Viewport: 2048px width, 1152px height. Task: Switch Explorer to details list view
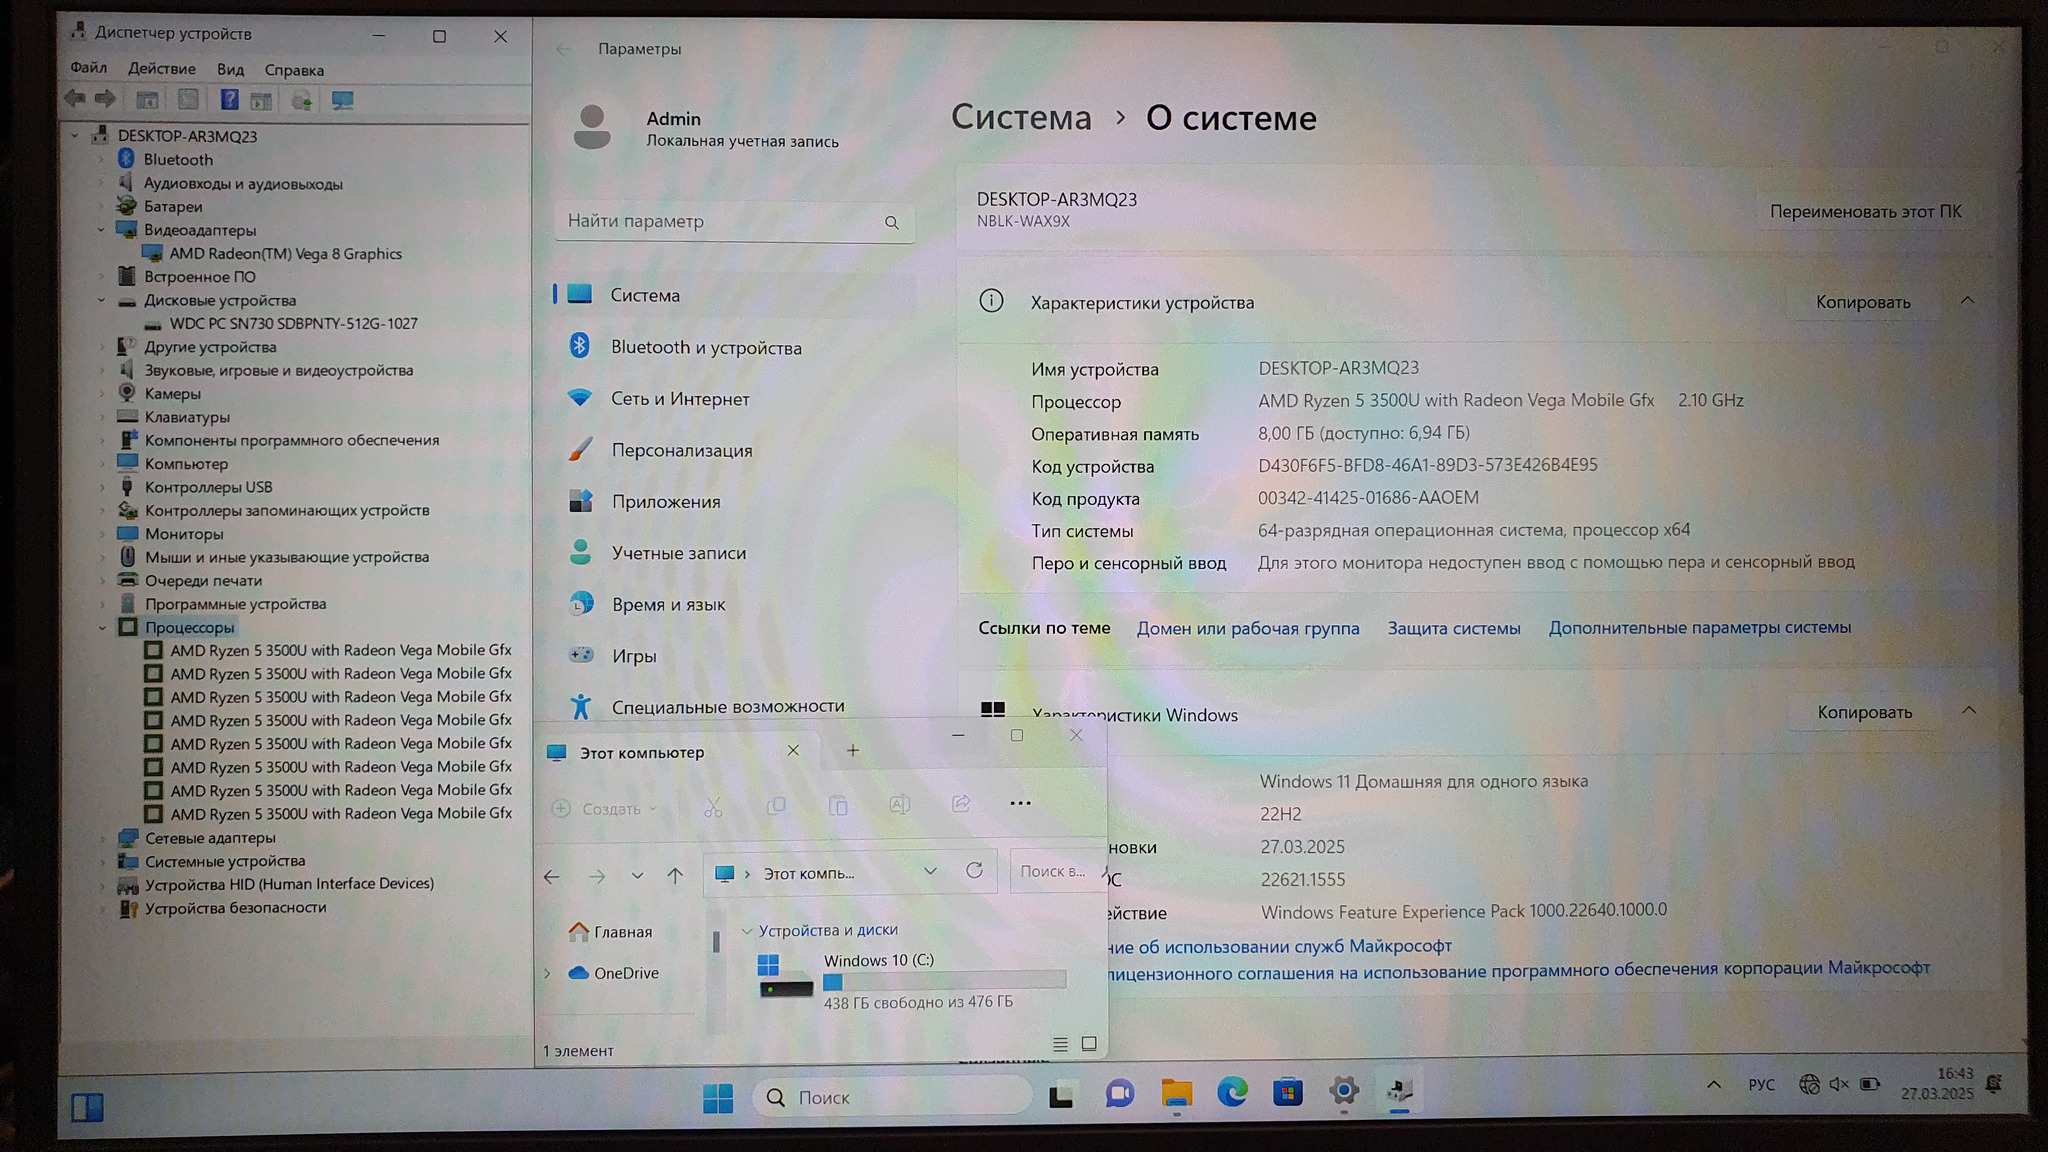click(1060, 1045)
